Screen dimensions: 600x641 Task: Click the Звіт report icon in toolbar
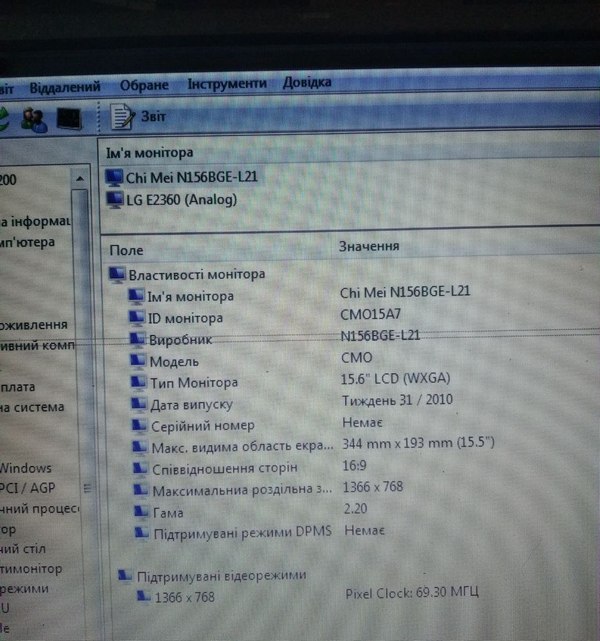pyautogui.click(x=122, y=118)
